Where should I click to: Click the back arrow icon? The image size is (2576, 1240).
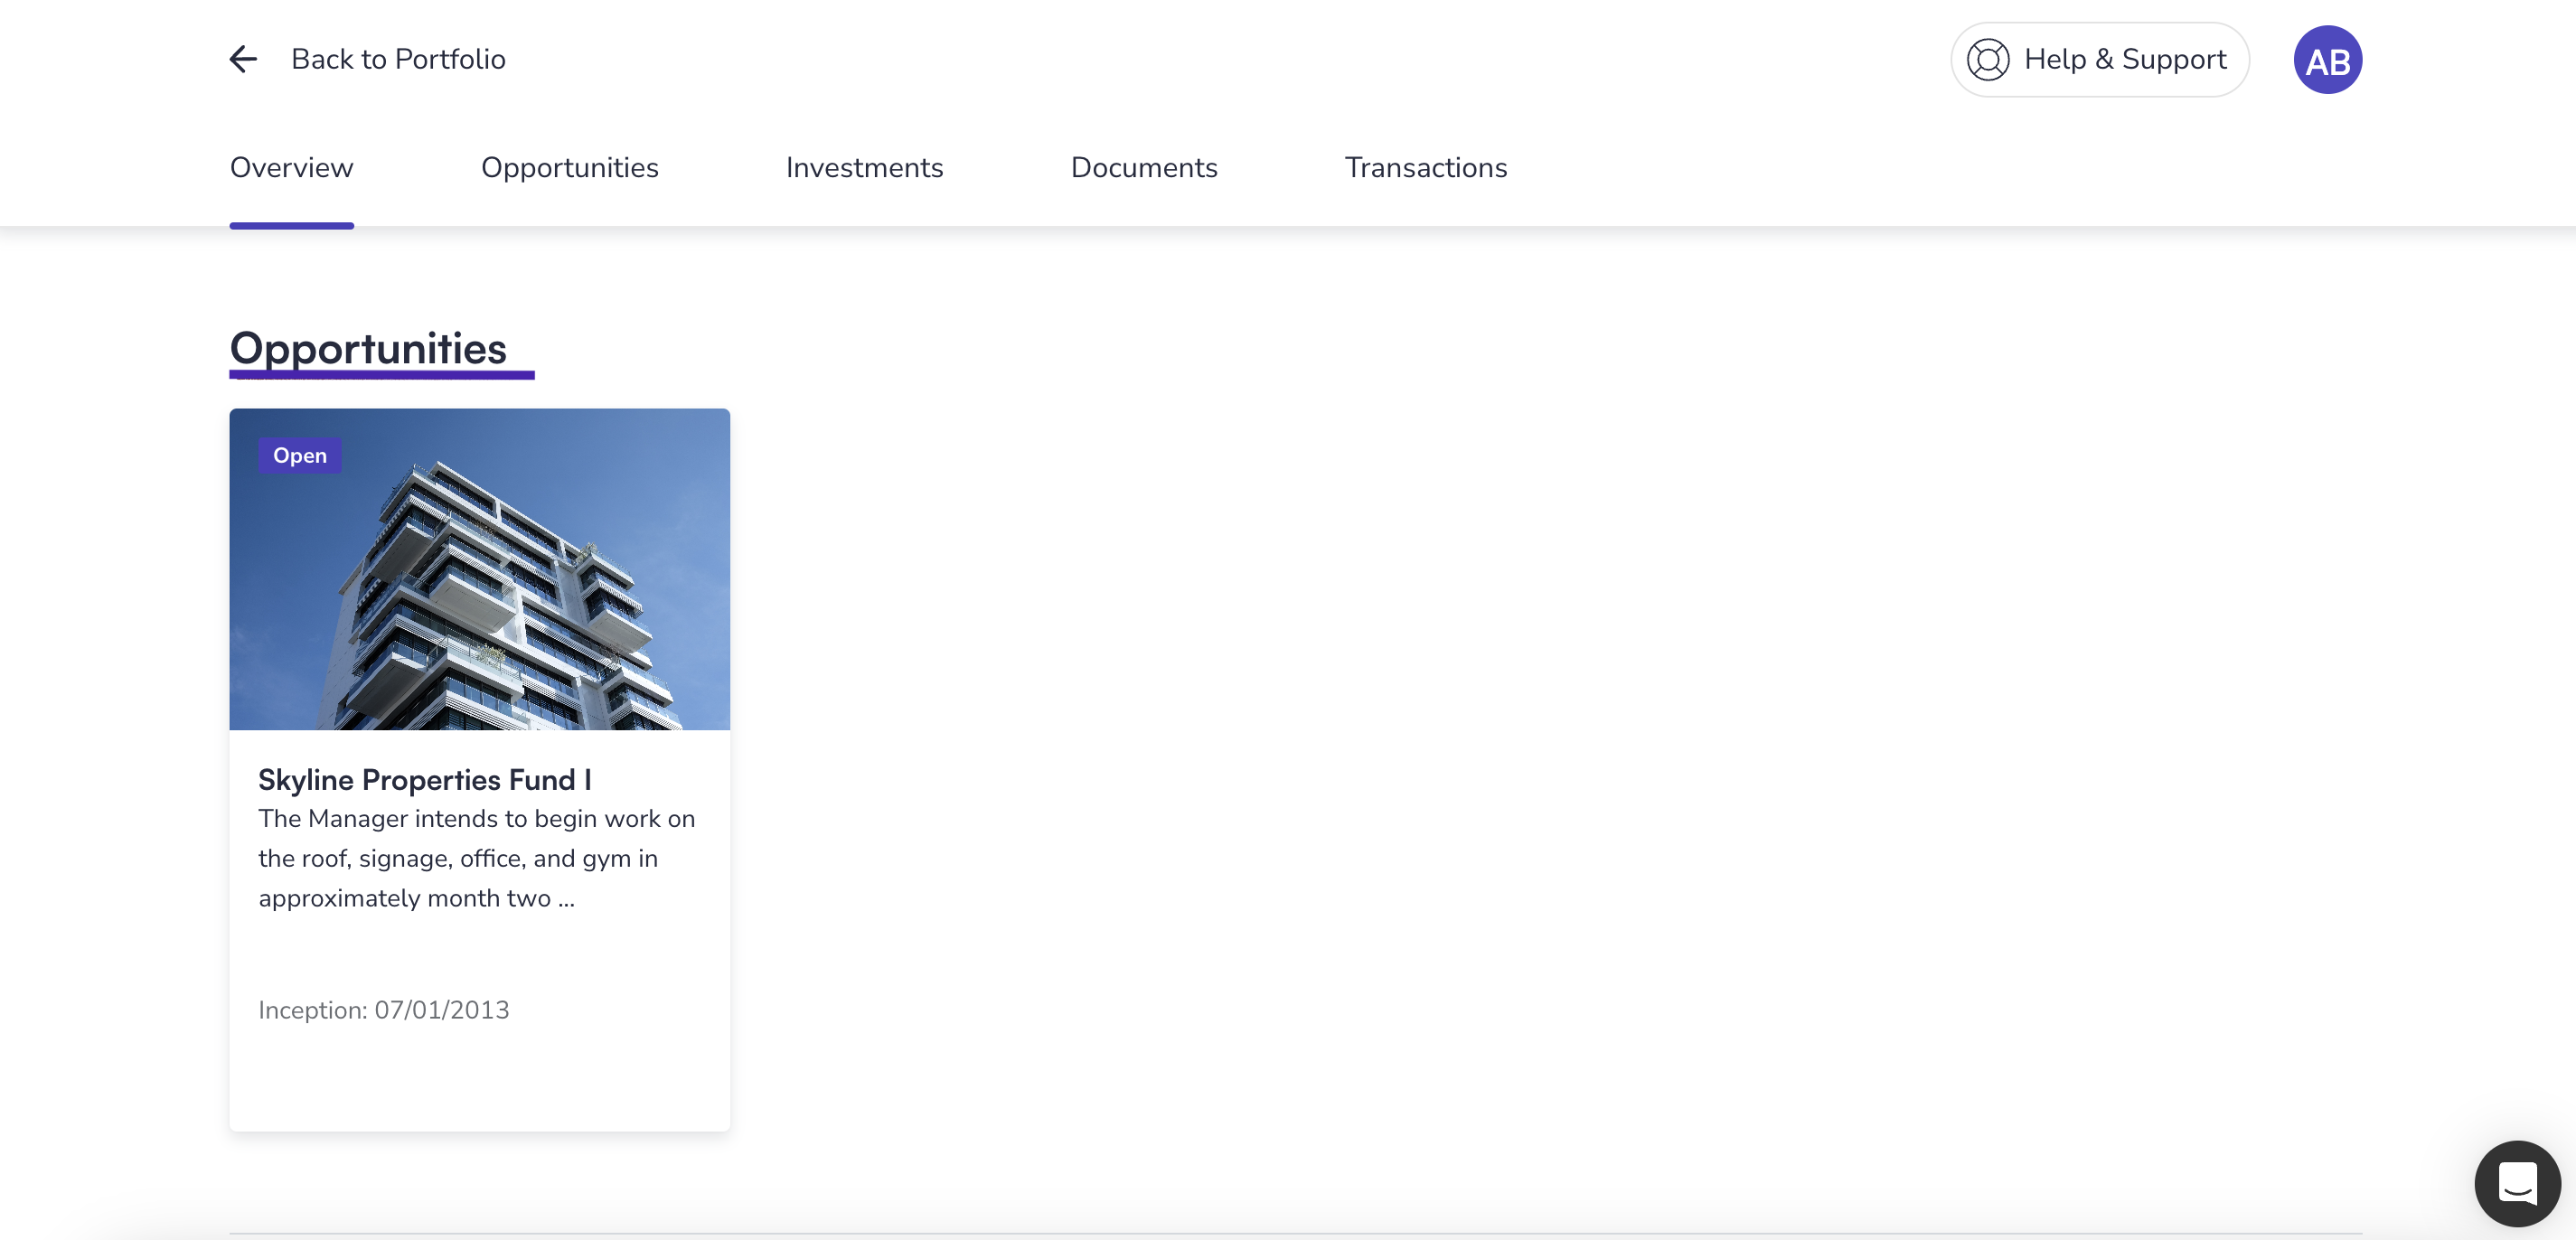tap(243, 59)
